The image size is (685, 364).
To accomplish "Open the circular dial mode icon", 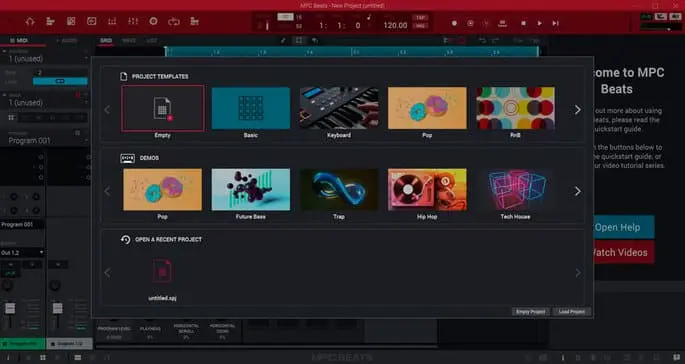I will click(153, 21).
